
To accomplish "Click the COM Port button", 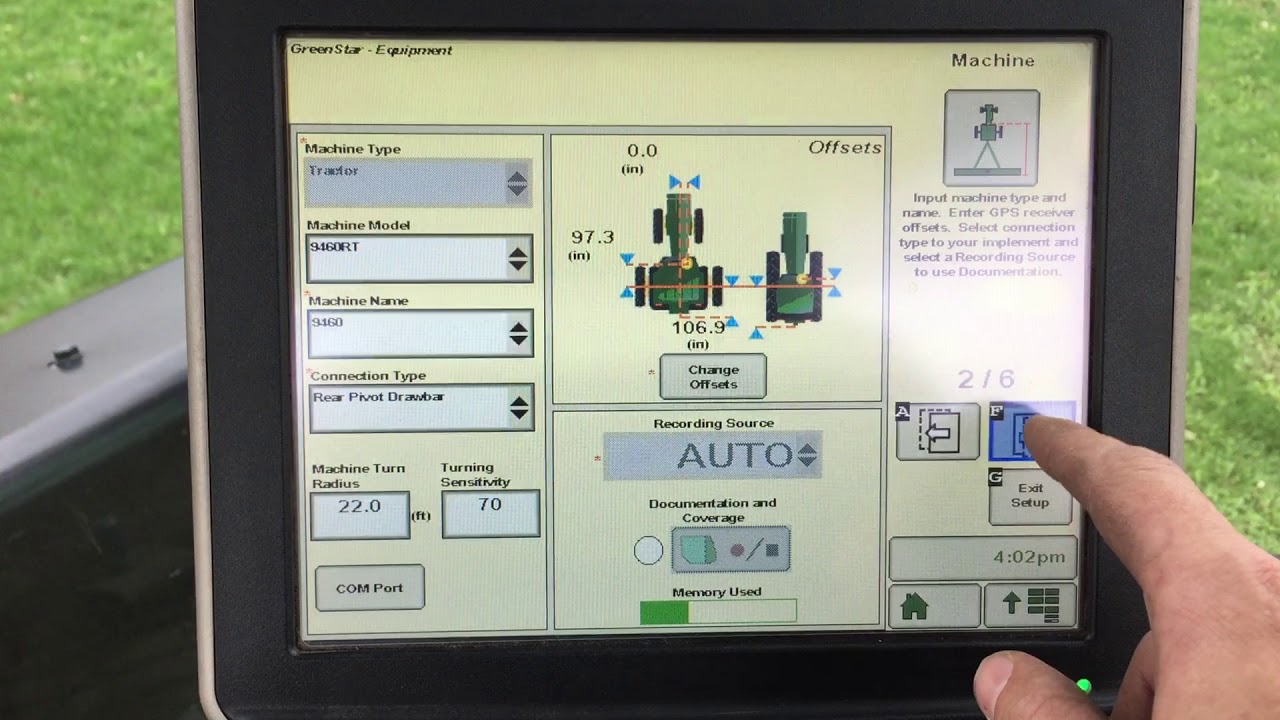I will point(370,588).
